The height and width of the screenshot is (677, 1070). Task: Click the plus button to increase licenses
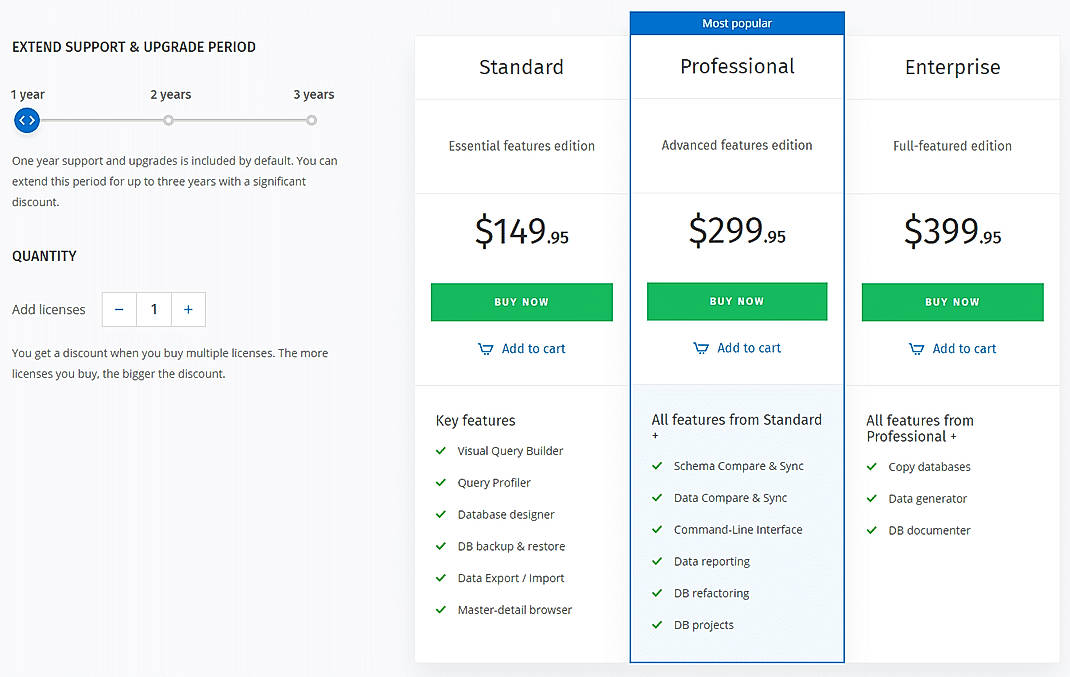tap(188, 309)
